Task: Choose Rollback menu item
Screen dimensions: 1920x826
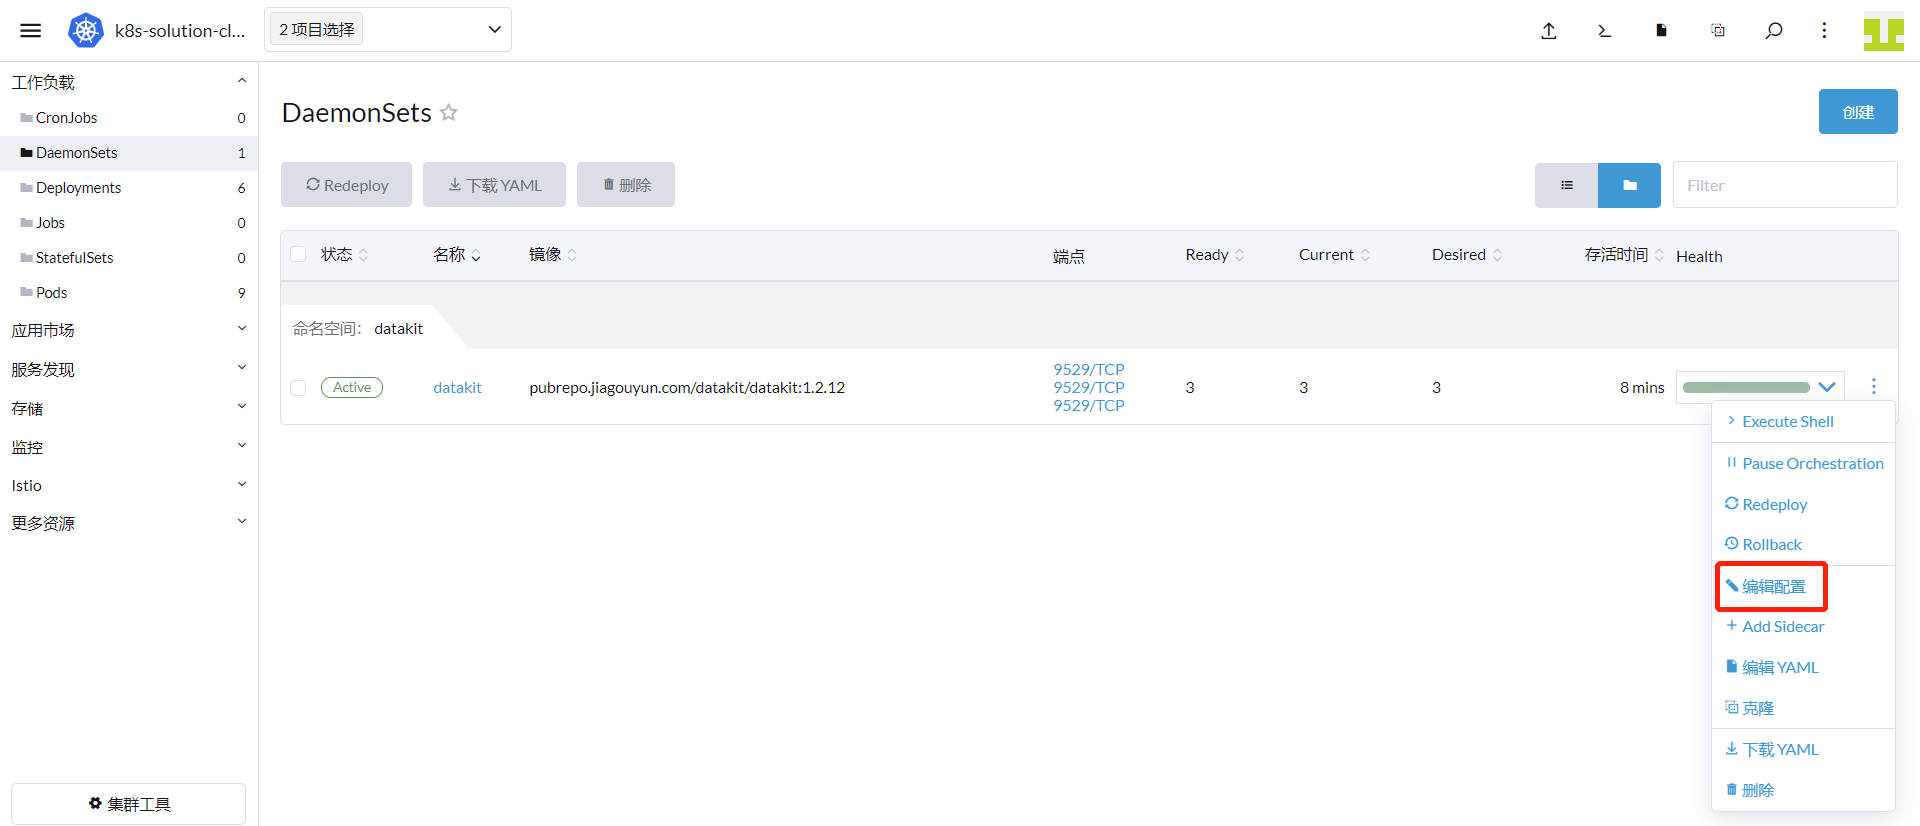Action: [1803, 544]
